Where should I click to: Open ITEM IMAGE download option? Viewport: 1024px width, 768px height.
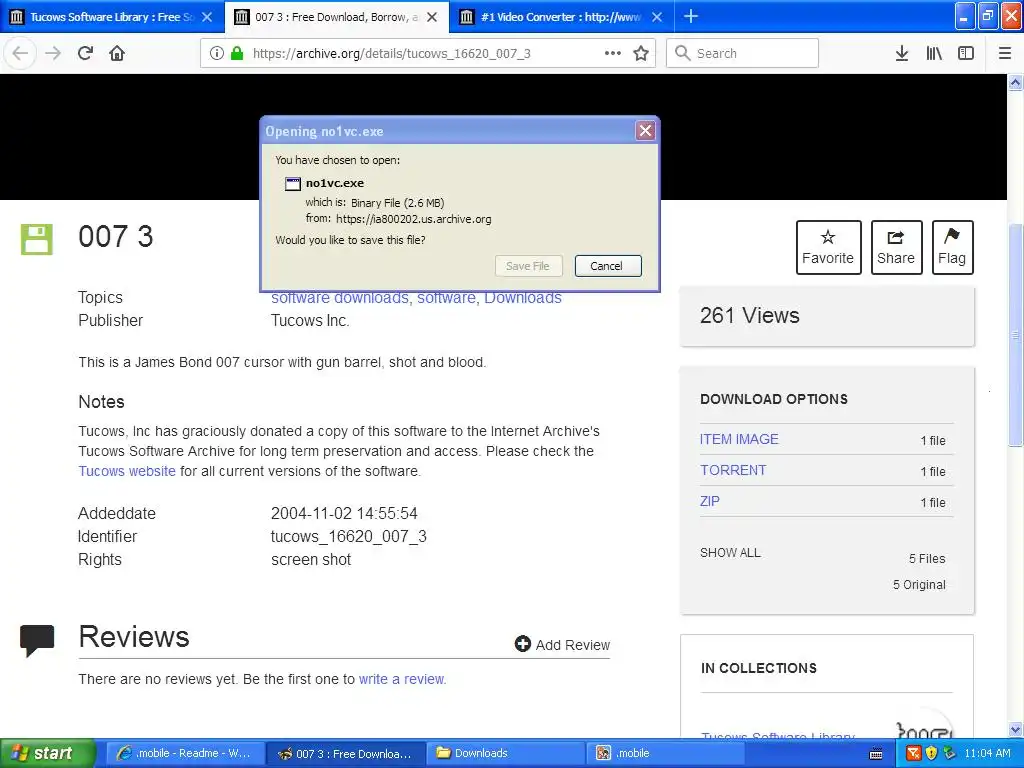click(739, 439)
